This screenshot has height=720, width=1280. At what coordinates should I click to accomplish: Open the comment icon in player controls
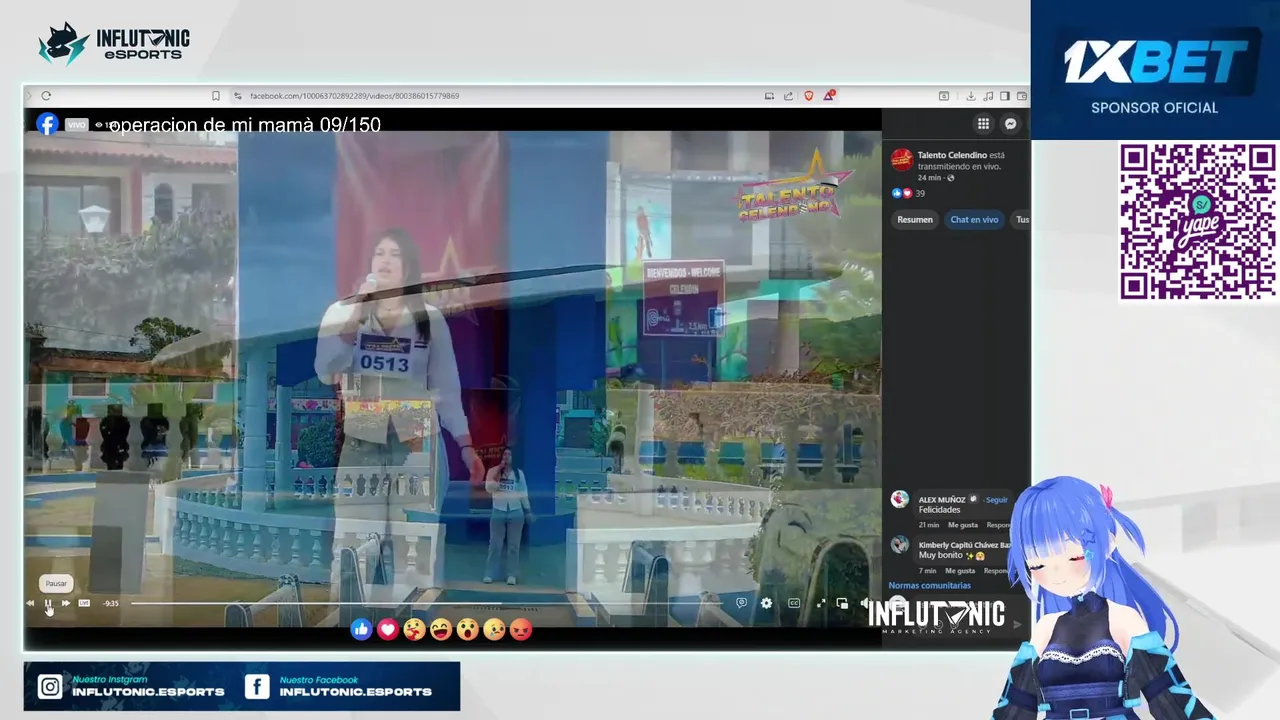click(741, 603)
